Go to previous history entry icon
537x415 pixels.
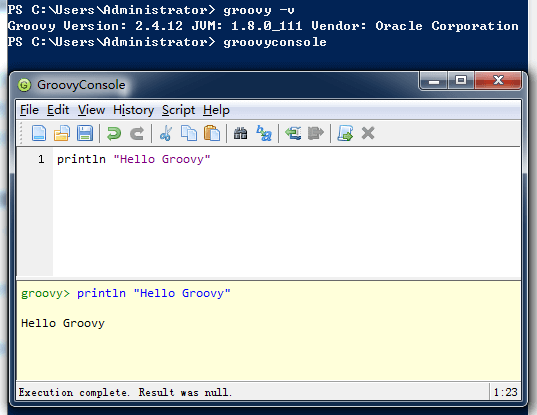click(x=293, y=133)
